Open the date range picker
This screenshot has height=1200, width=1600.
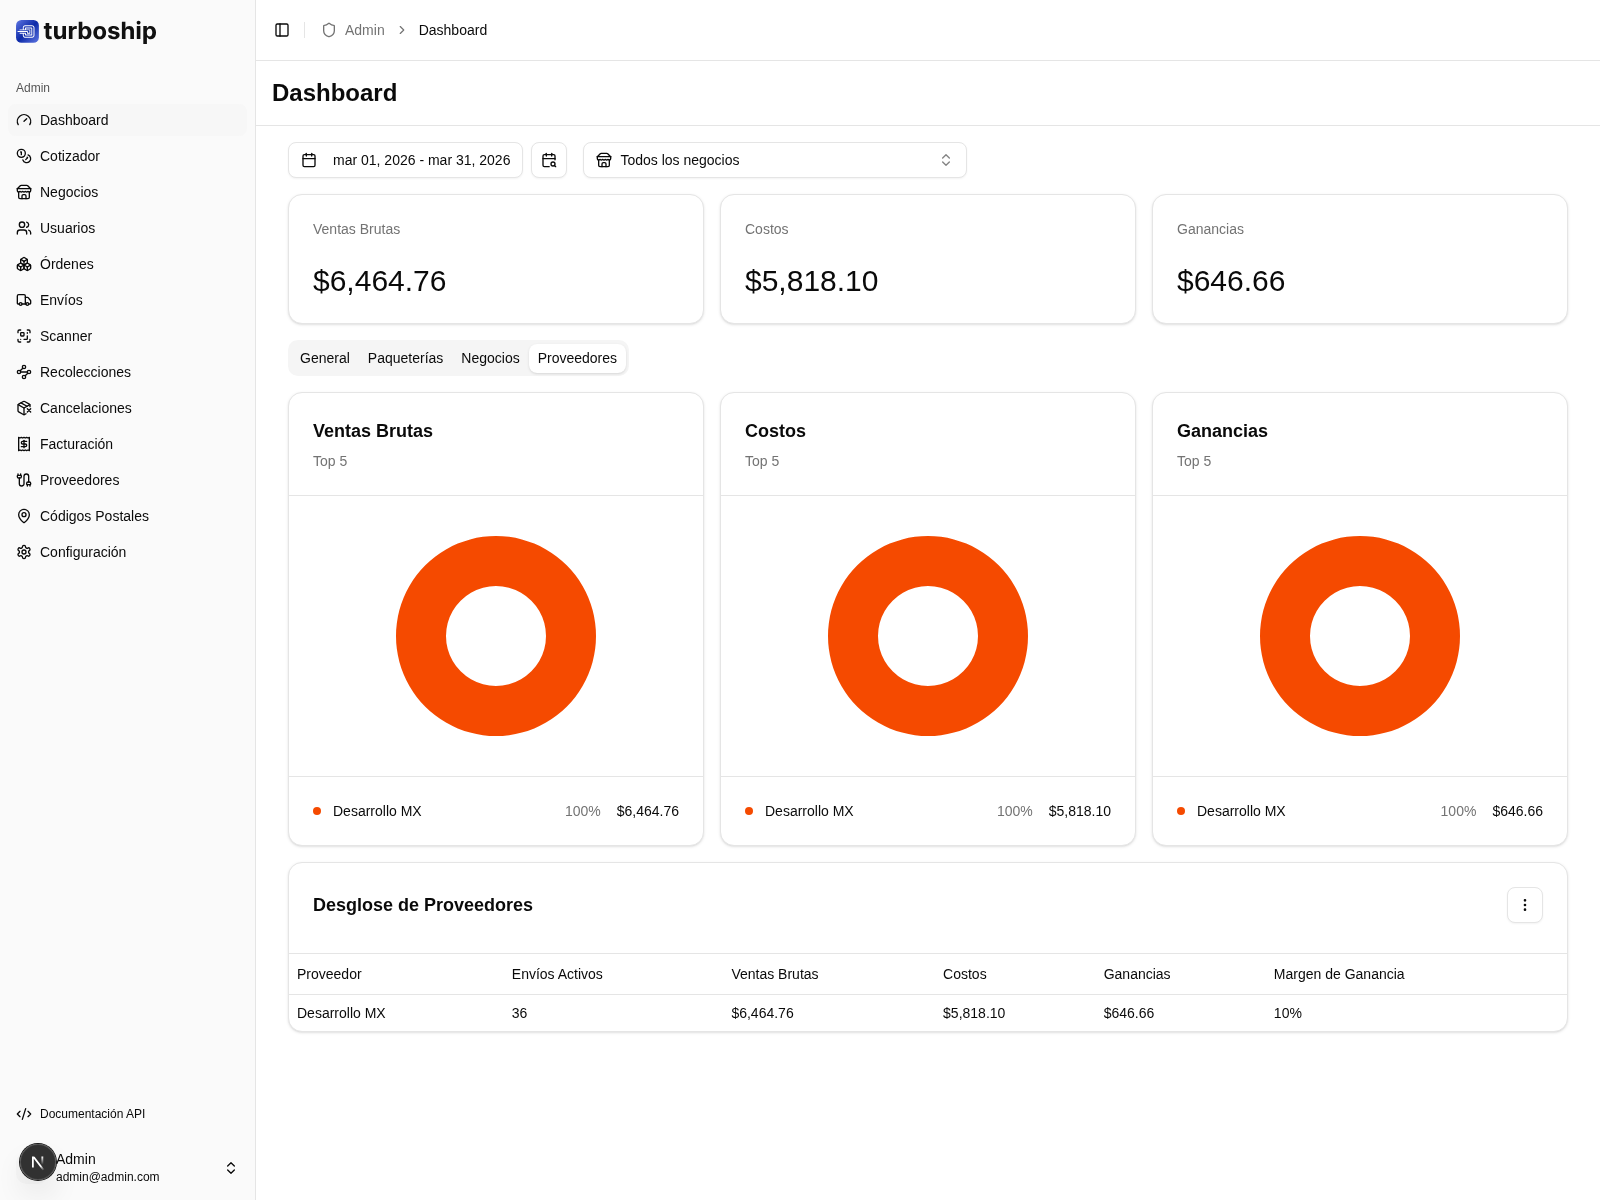(405, 160)
